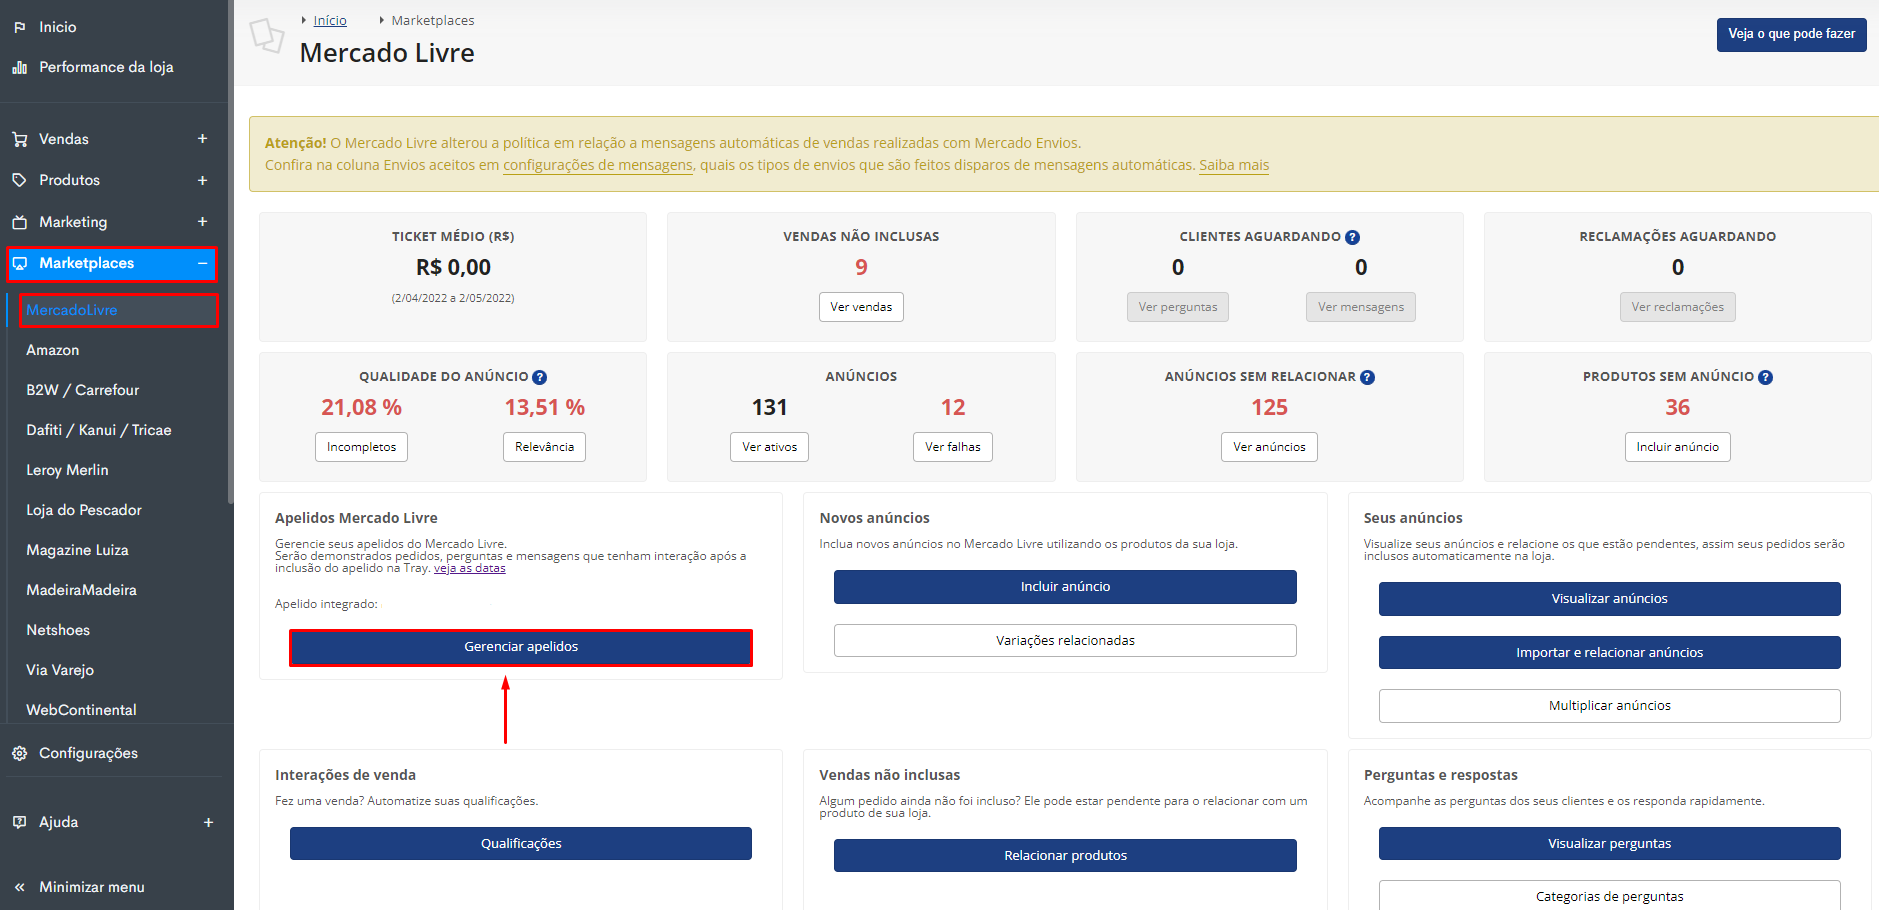
Task: Click the Relevância button
Action: (x=544, y=447)
